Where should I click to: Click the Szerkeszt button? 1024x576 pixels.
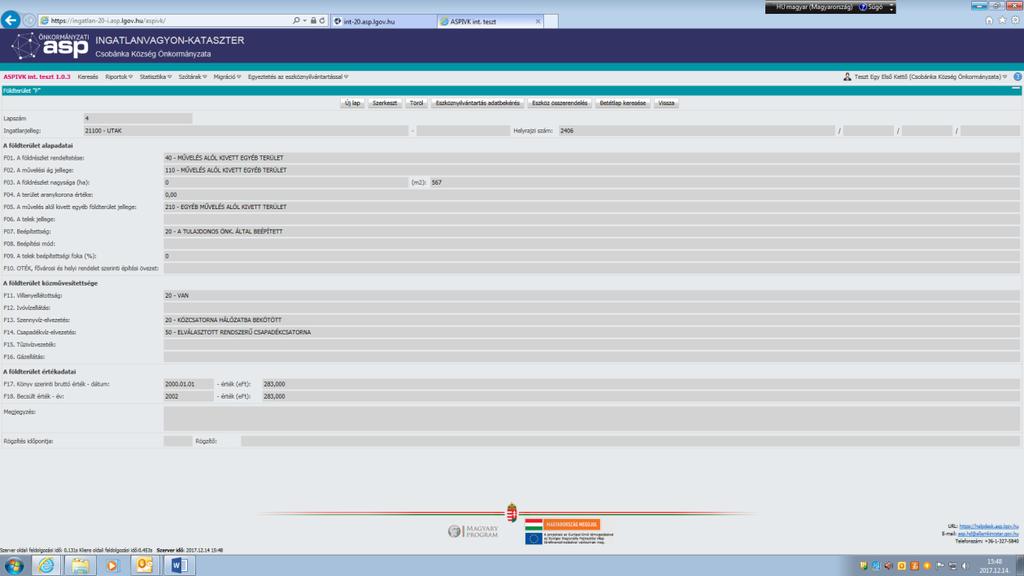click(385, 103)
